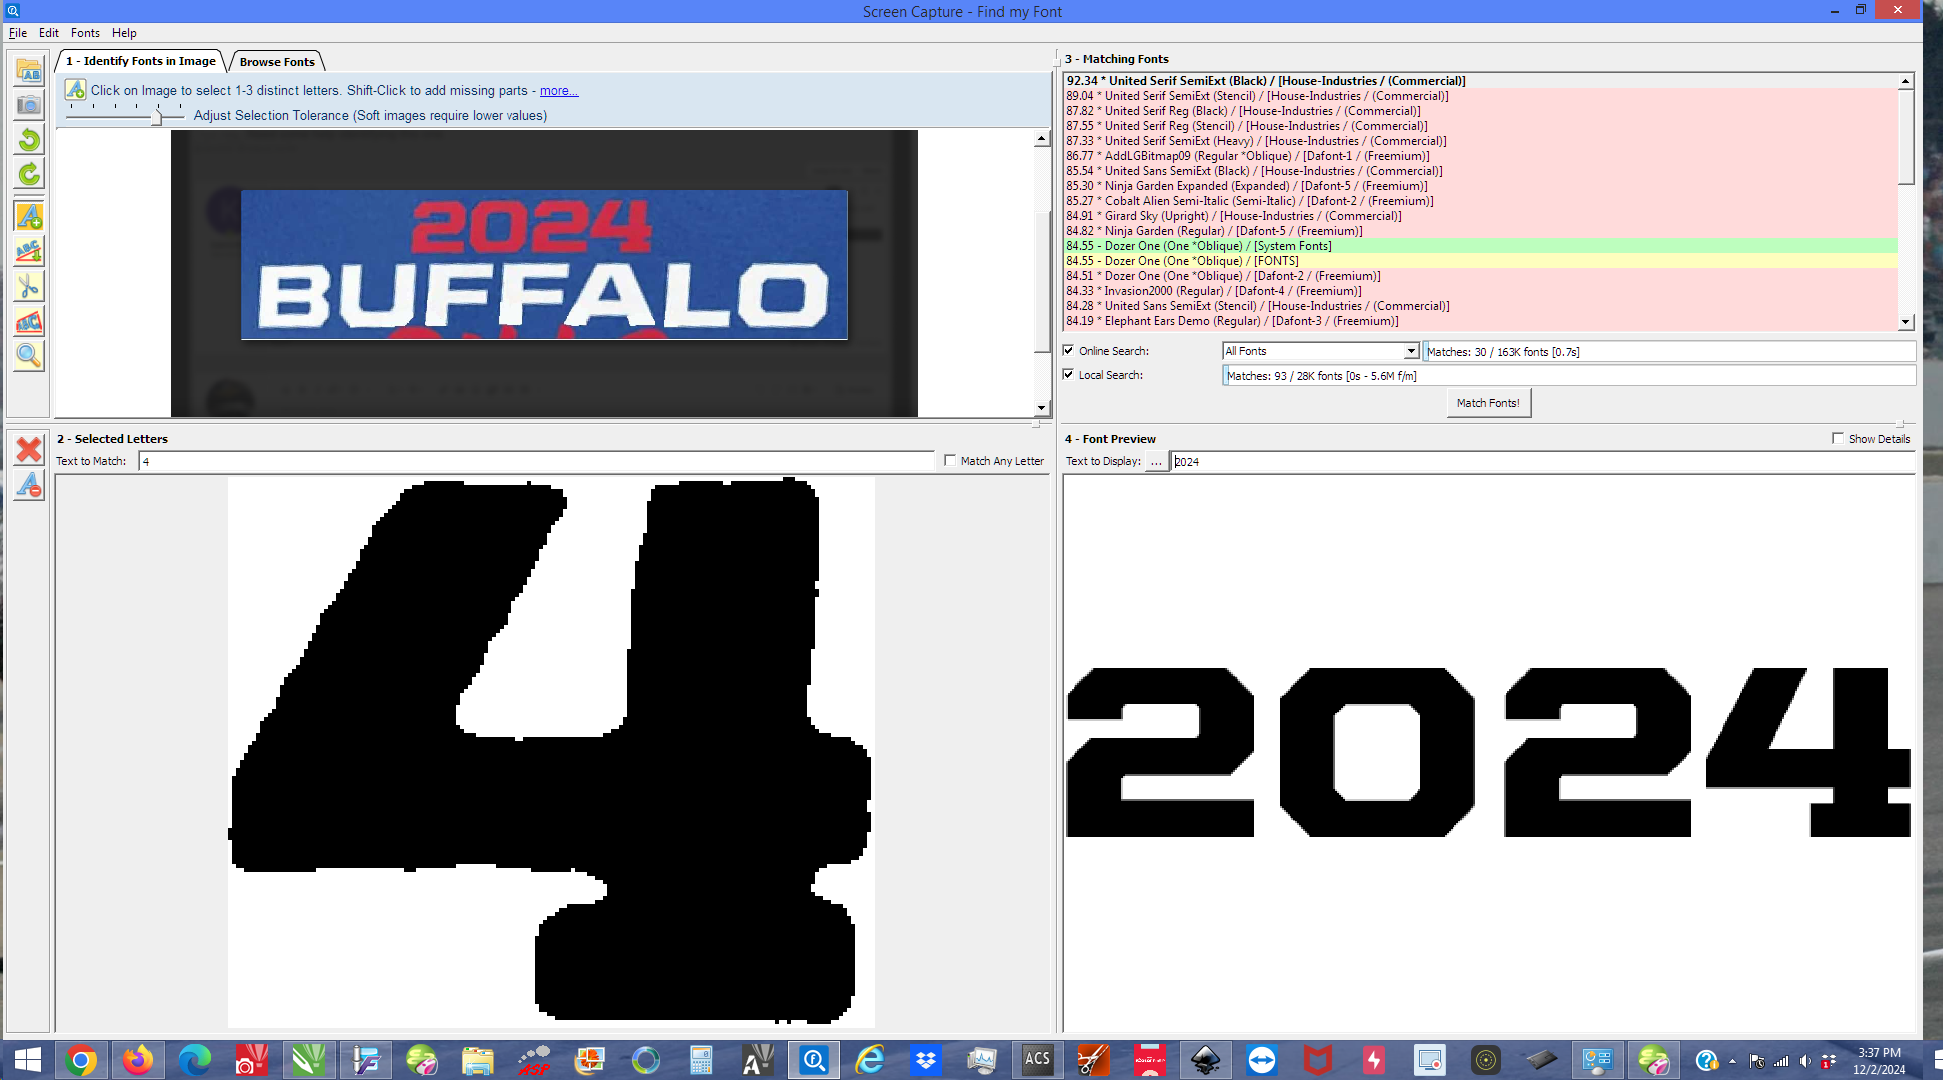Click in the Text to Display field
This screenshot has height=1080, width=1943.
coord(1543,461)
